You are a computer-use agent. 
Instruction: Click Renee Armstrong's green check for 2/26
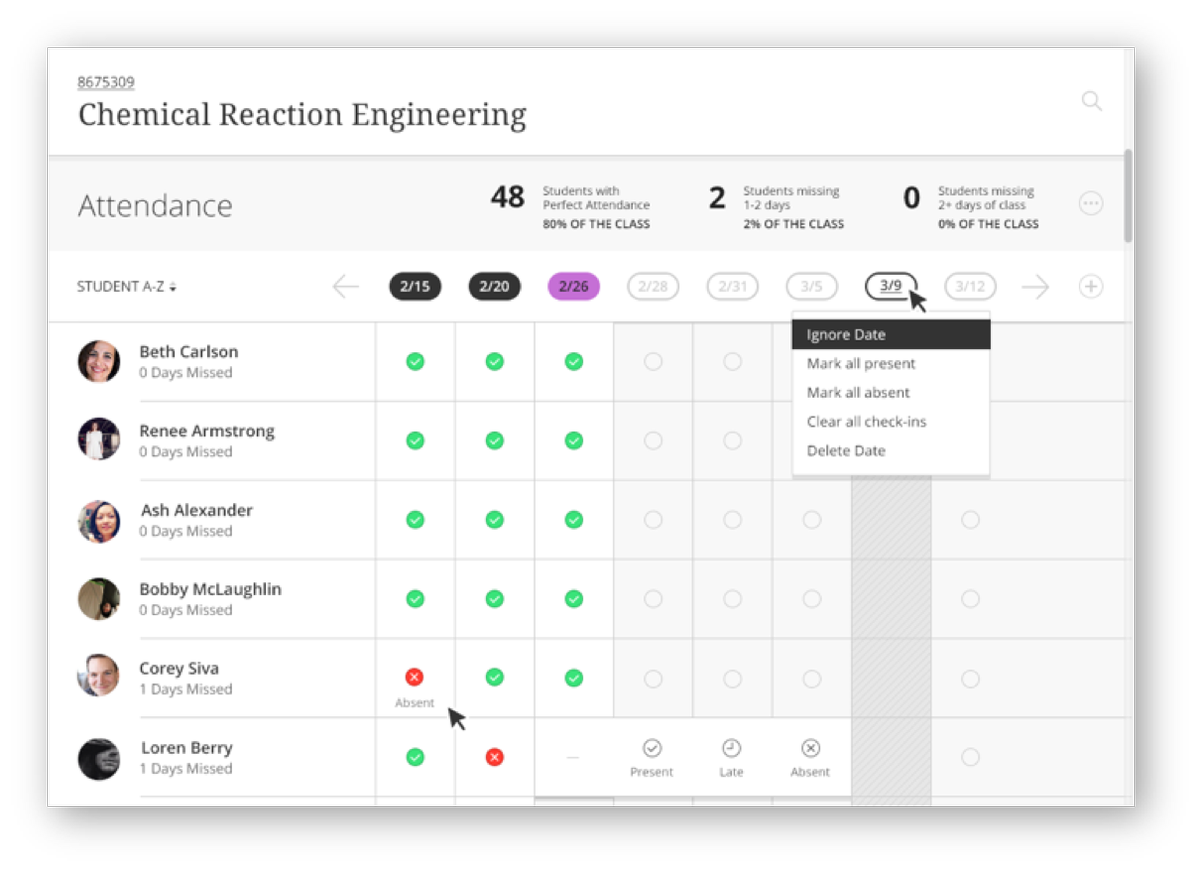574,440
